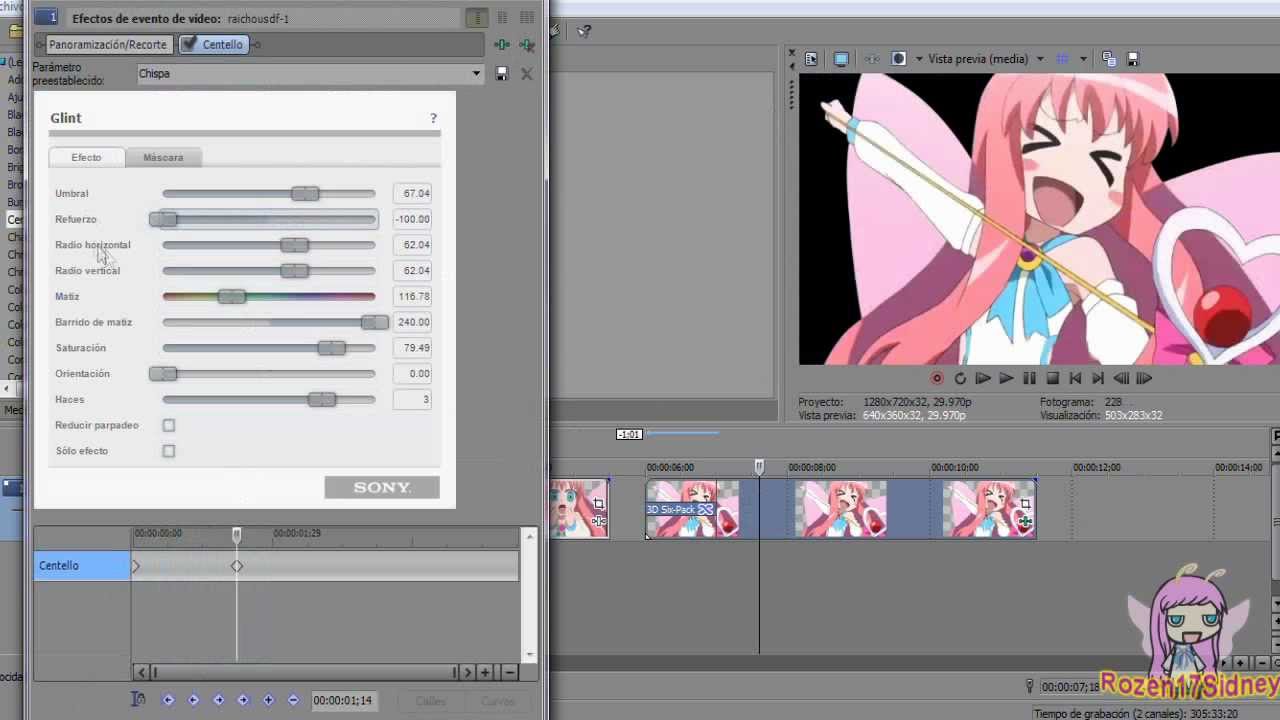Select the two-column plug-in view icon
Image resolution: width=1280 pixels, height=720 pixels.
[502, 18]
